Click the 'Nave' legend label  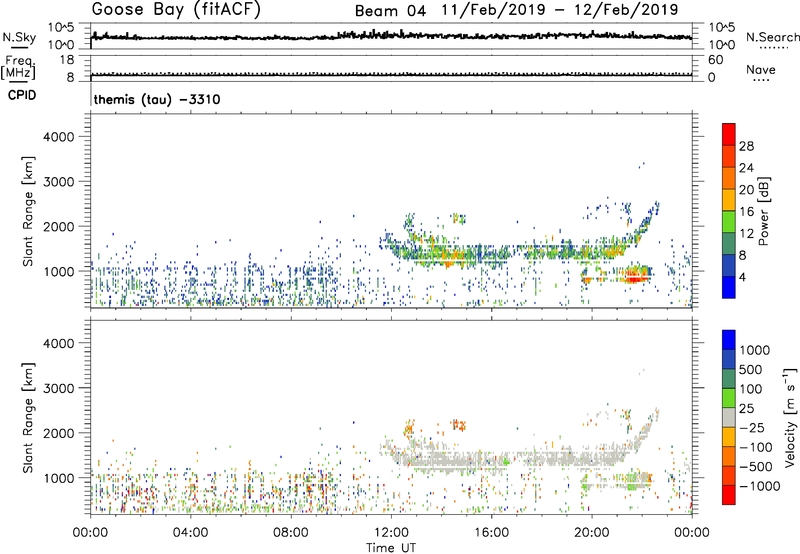point(761,69)
